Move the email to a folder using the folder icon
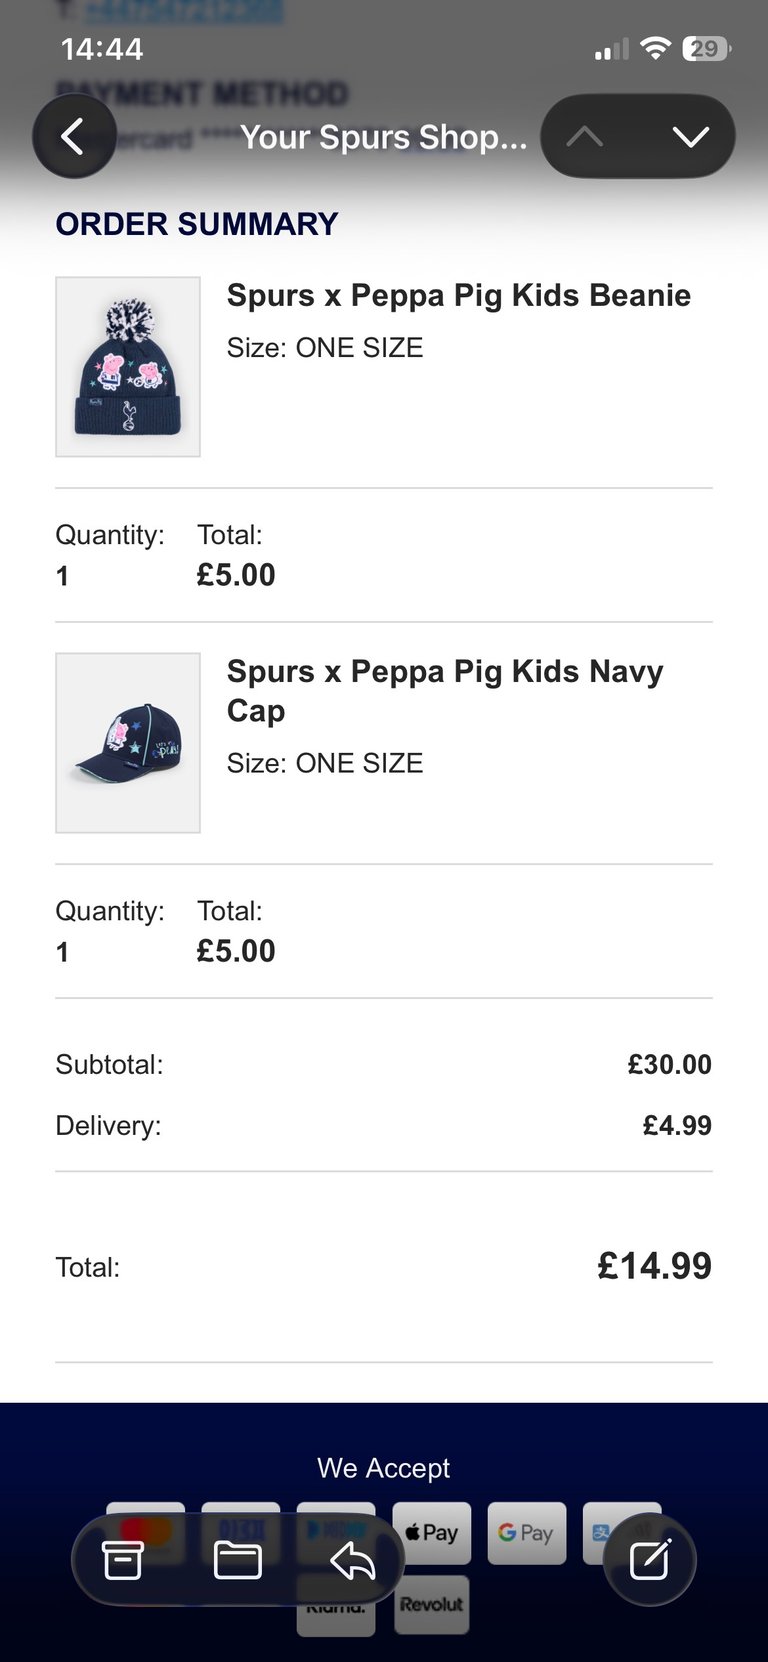 coord(238,1559)
